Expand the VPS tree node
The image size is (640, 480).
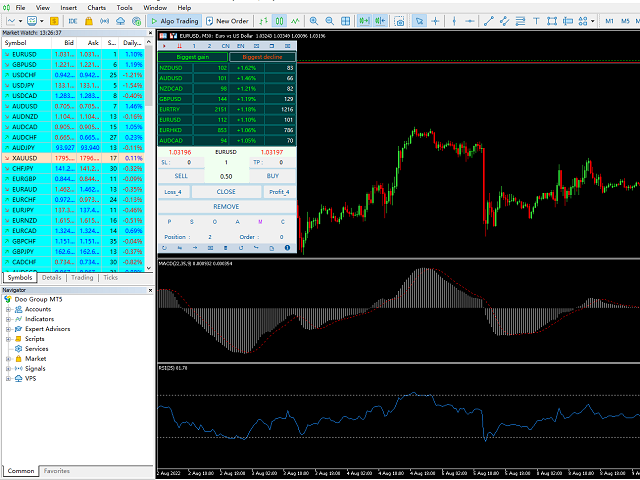point(8,378)
